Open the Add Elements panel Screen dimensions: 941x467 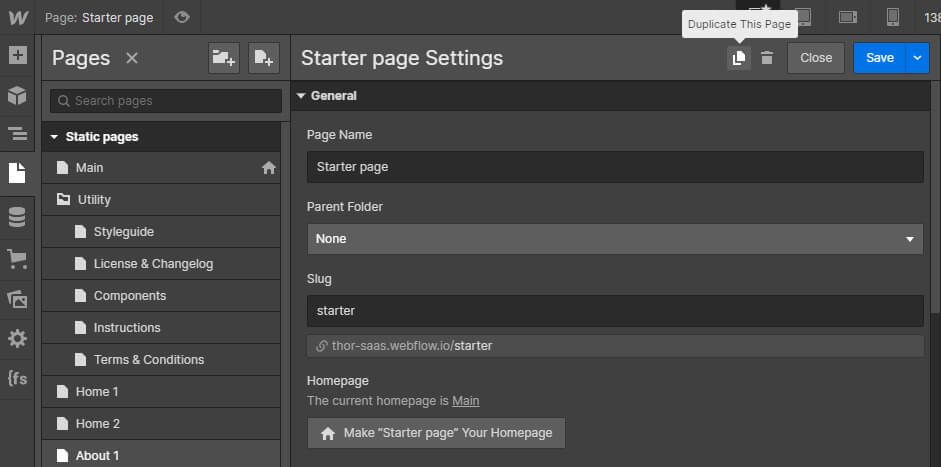(17, 56)
